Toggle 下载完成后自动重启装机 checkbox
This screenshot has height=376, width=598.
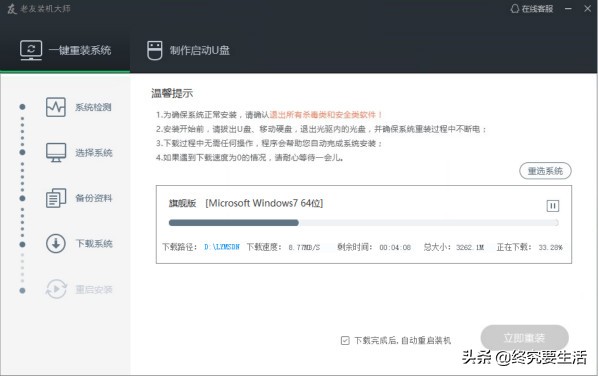[x=345, y=340]
